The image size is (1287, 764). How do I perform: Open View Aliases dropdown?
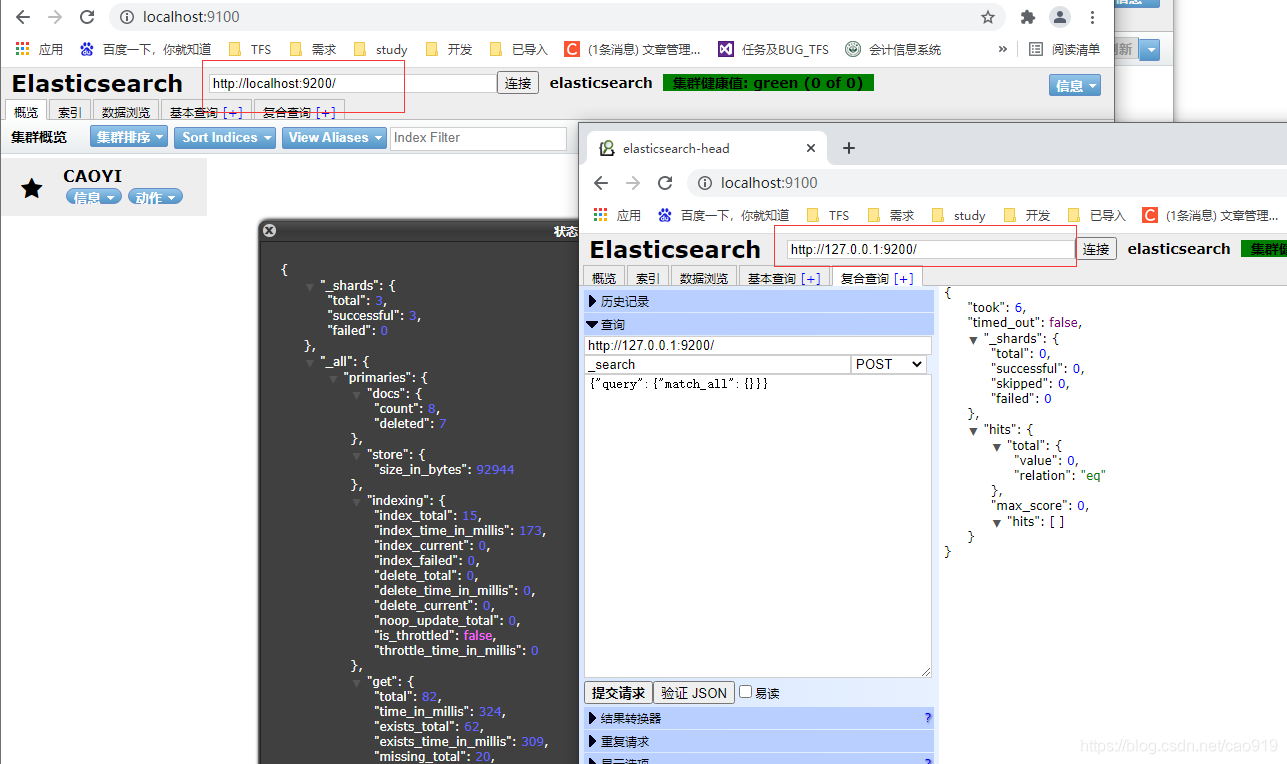coord(335,137)
